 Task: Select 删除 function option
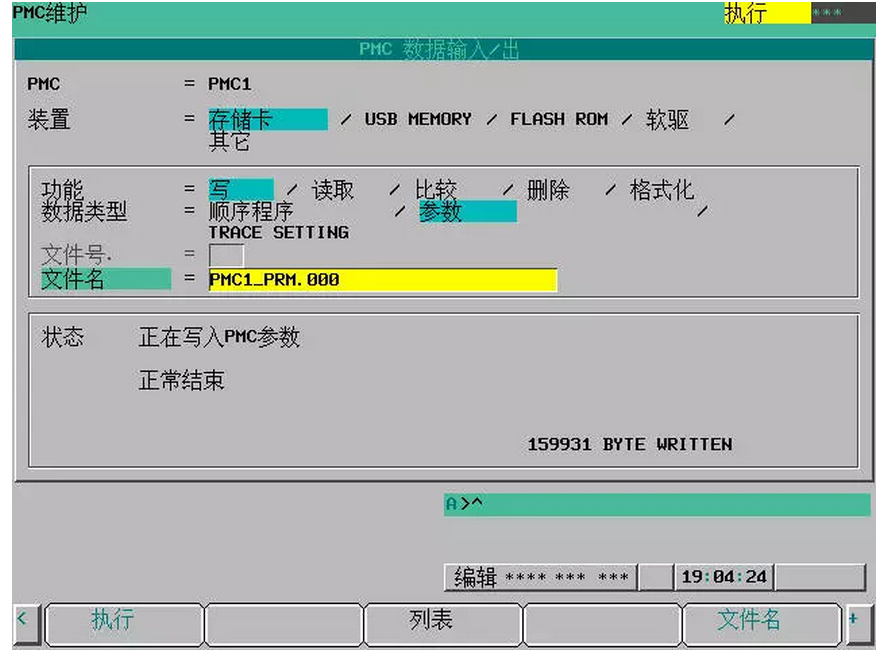click(547, 190)
